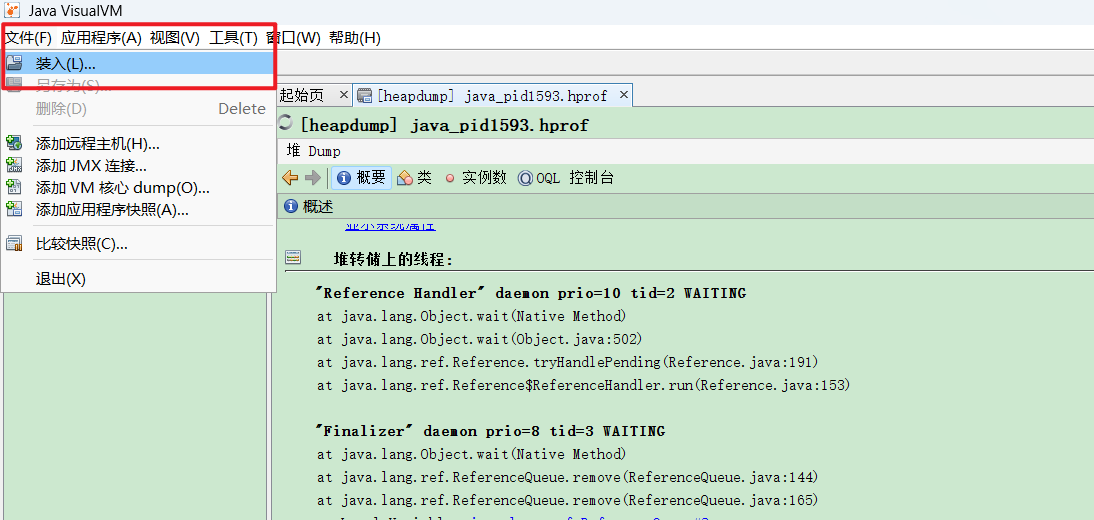Screen dimensions: 1094x520
Task: Click the JMX icon beside 添加 JMX 连接
Action: click(x=14, y=166)
